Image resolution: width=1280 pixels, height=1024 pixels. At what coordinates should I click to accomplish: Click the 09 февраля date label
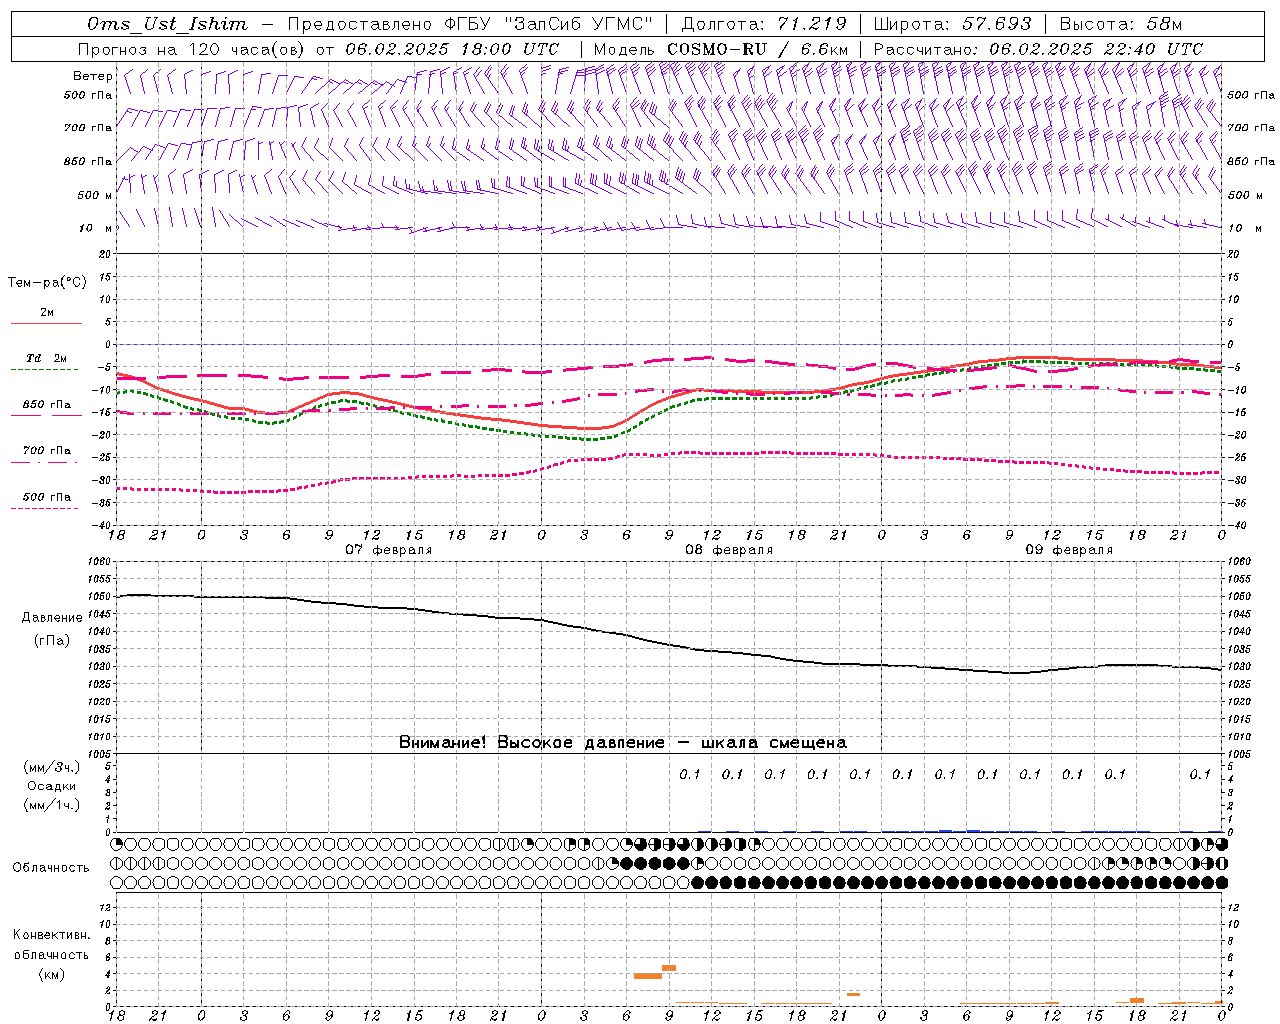(1069, 550)
